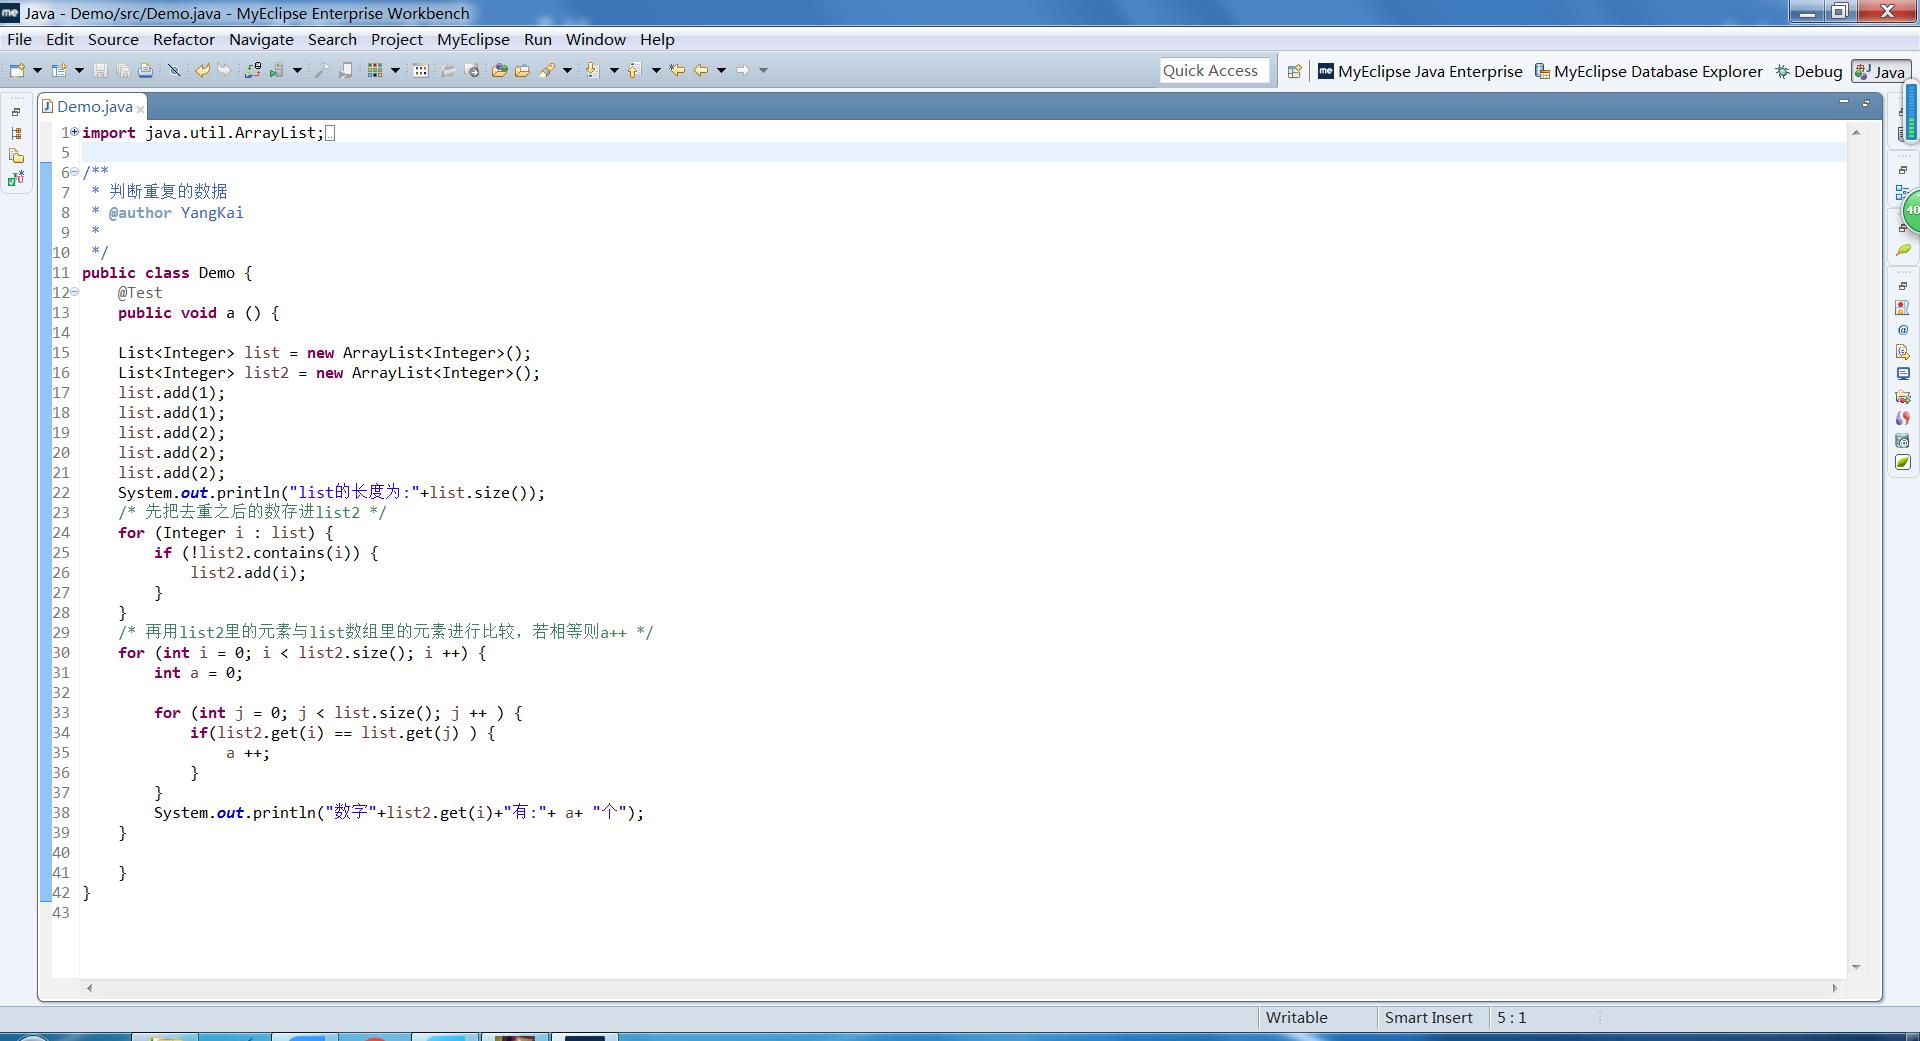This screenshot has height=1041, width=1920.
Task: Click the Open Type folder icon
Action: pos(499,70)
